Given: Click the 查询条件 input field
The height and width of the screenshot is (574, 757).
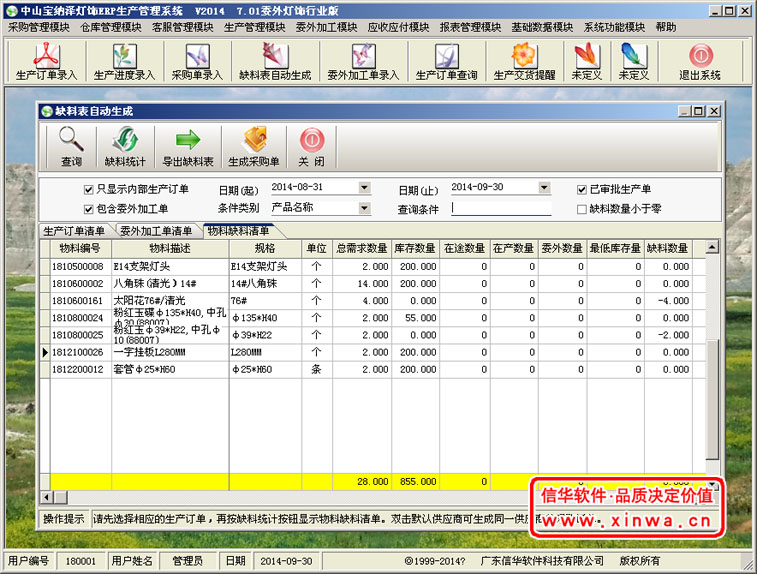Looking at the screenshot, I should pos(500,208).
